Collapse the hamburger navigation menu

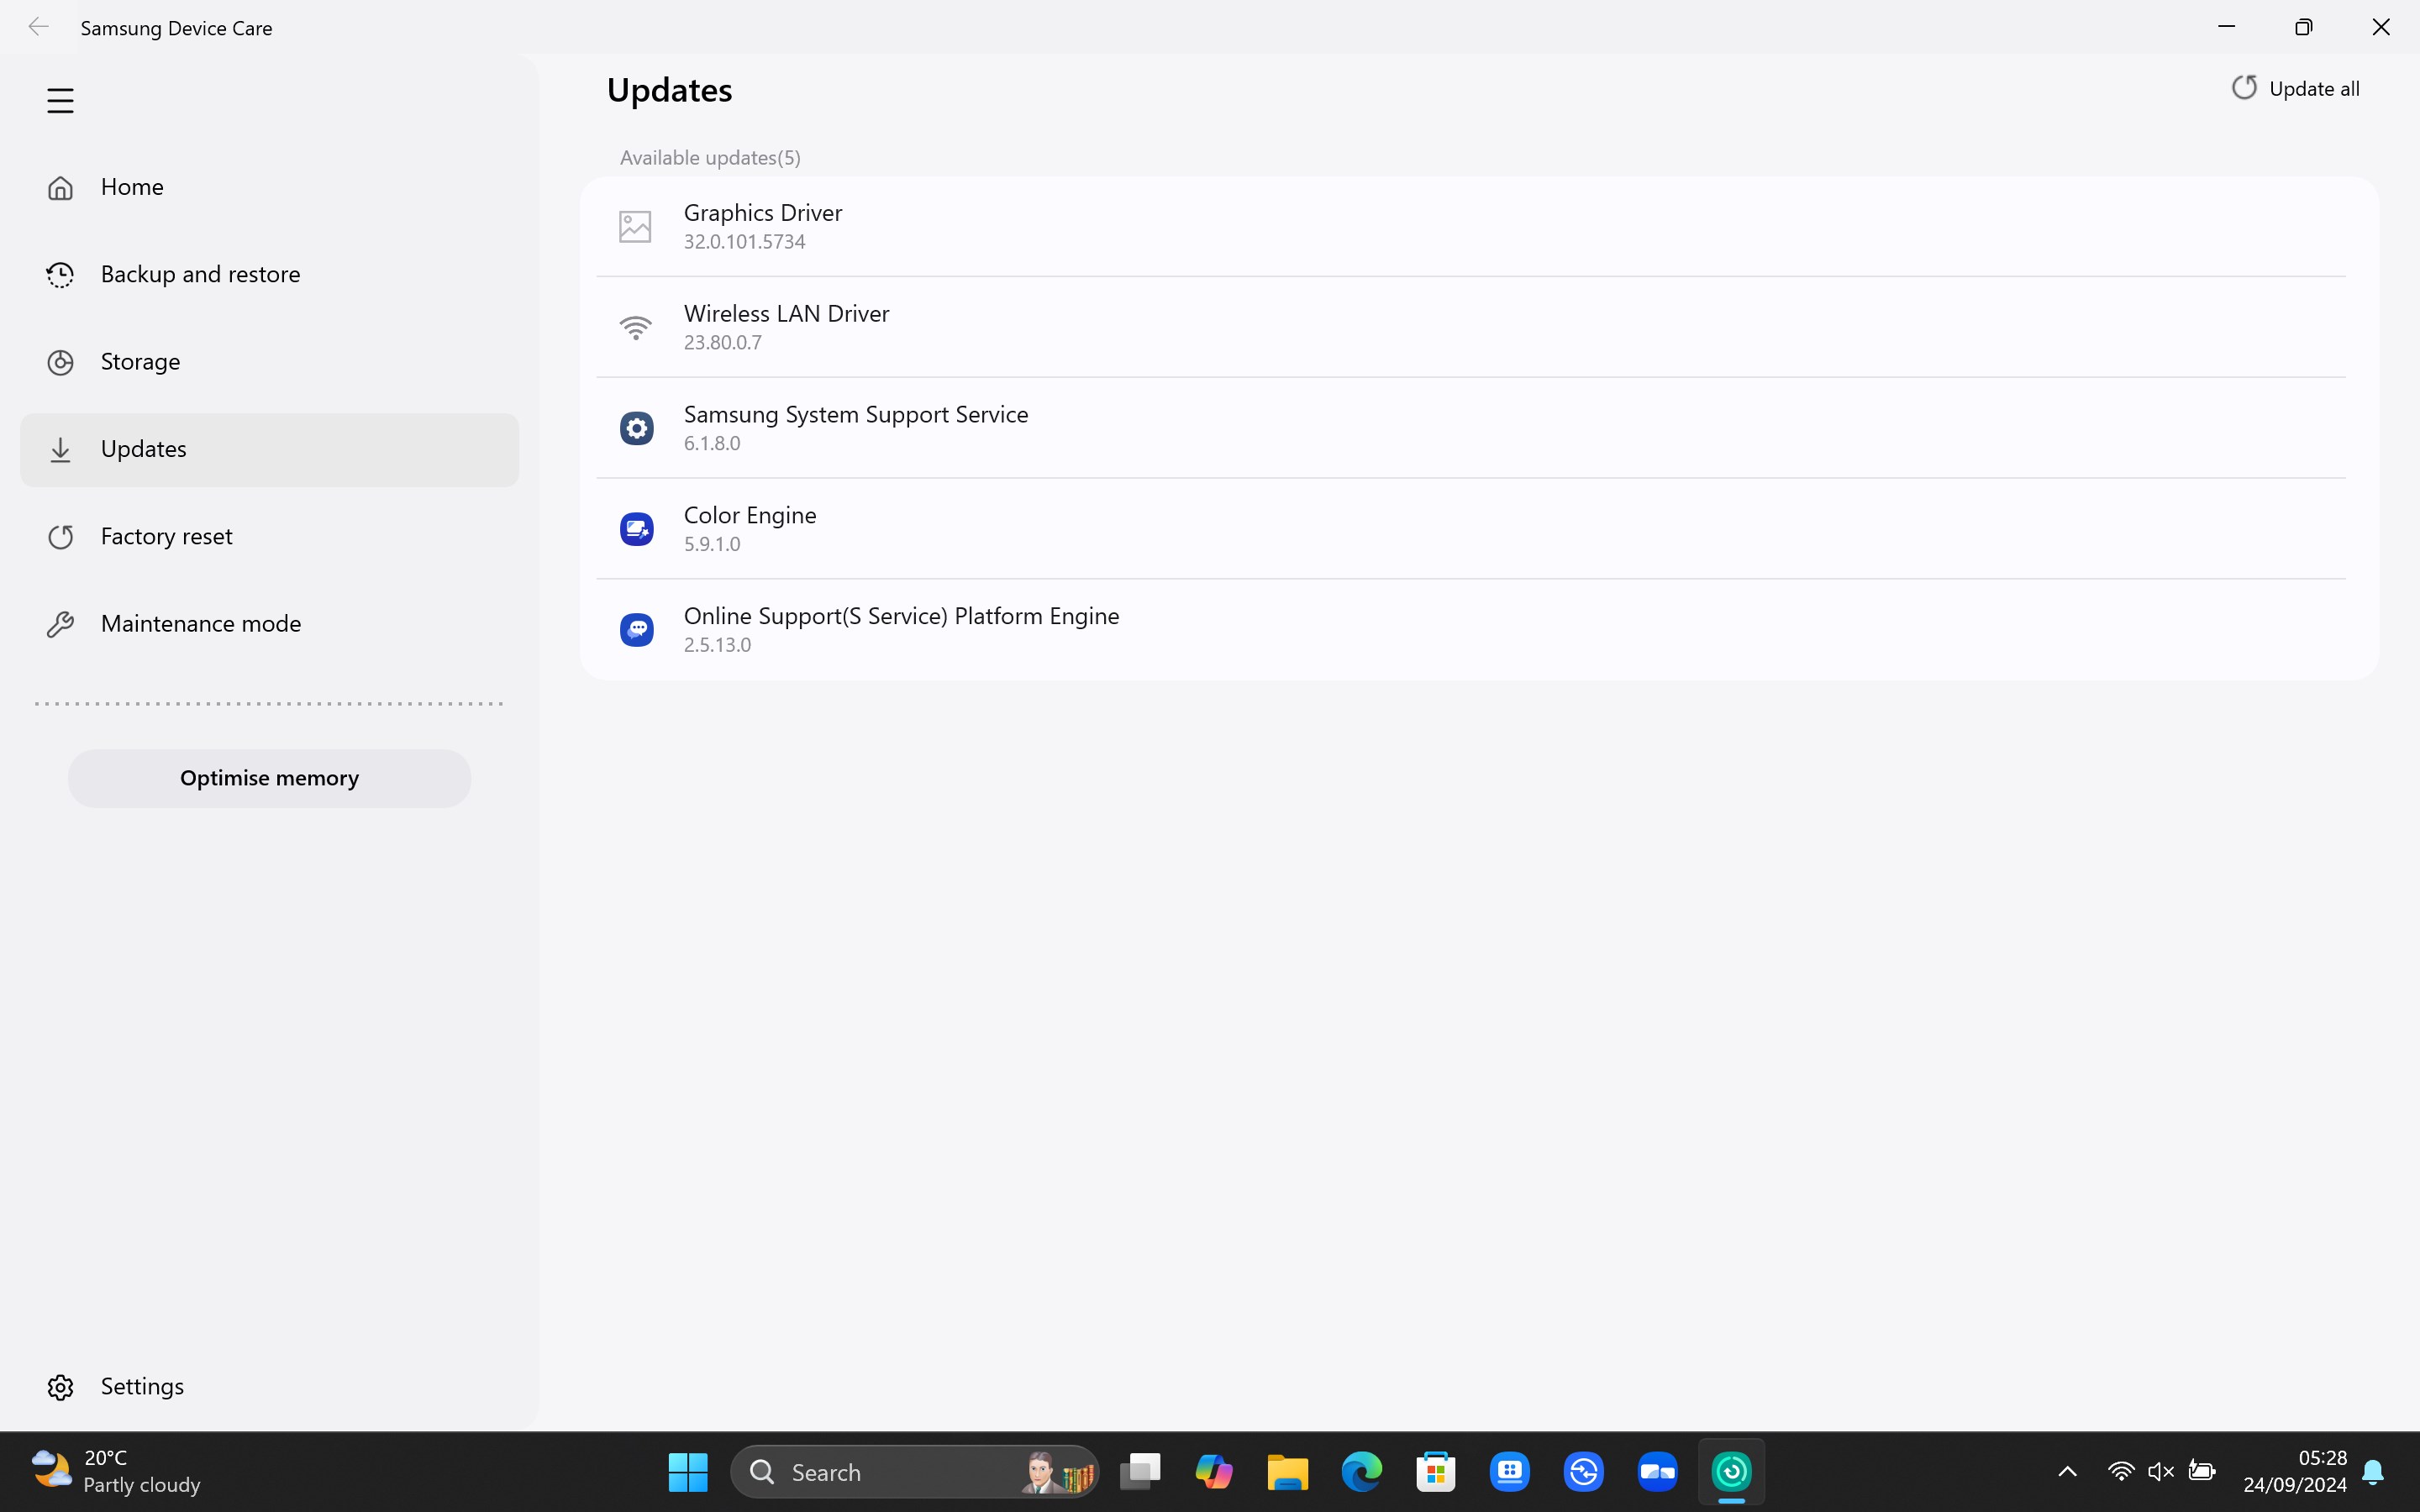(x=60, y=101)
